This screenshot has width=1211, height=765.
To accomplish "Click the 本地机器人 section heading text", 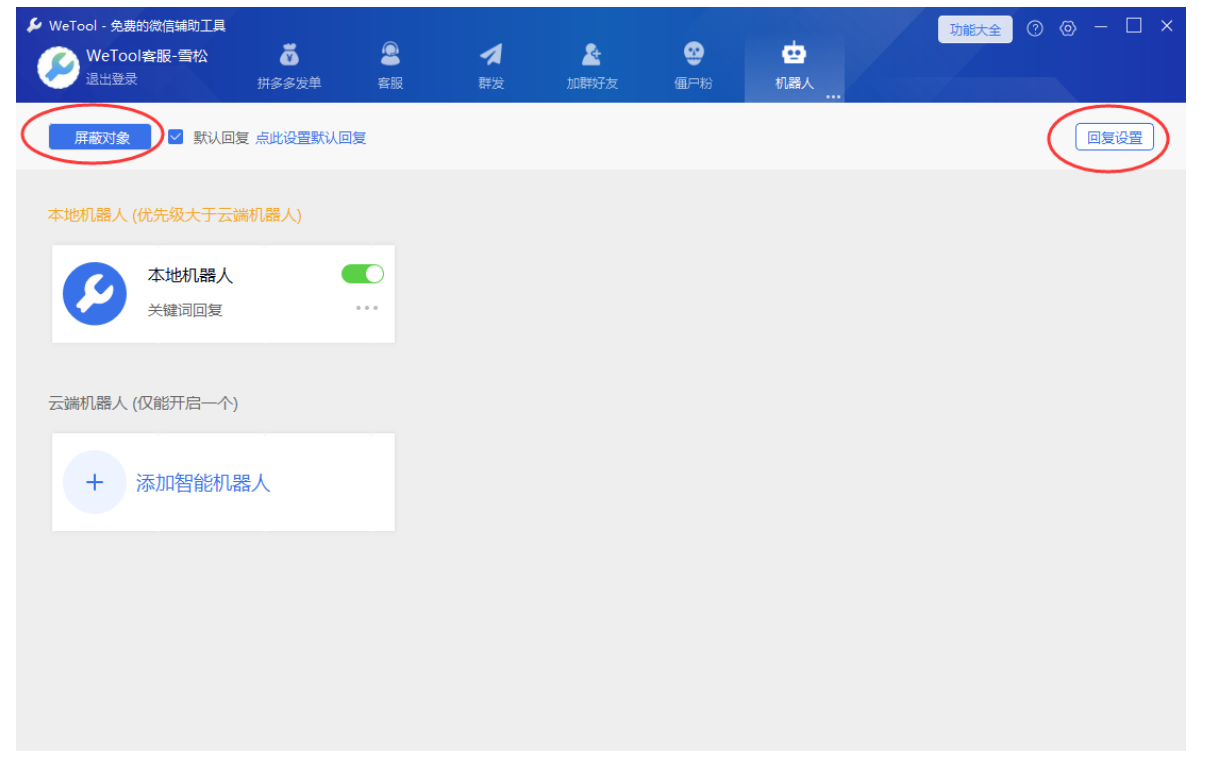I will 175,215.
